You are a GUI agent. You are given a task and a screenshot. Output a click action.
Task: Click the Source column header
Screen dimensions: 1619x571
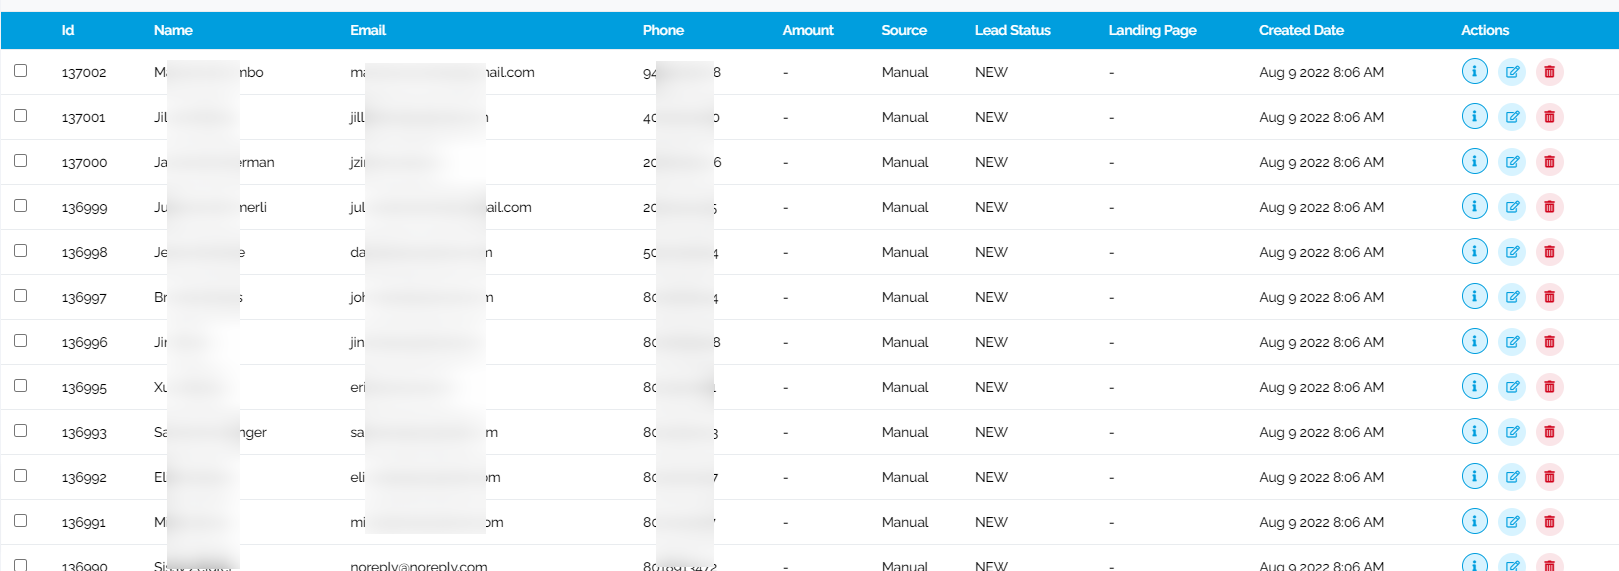(x=904, y=30)
